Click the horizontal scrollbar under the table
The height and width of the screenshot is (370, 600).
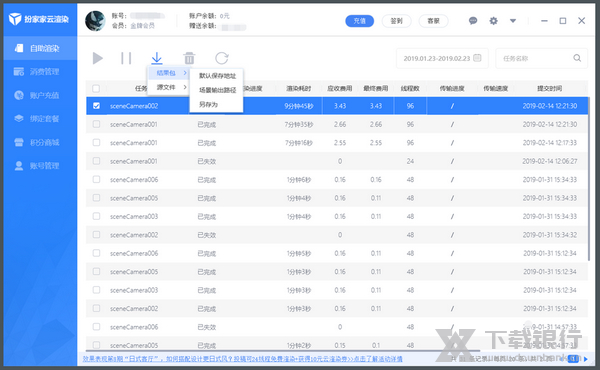(x=282, y=350)
